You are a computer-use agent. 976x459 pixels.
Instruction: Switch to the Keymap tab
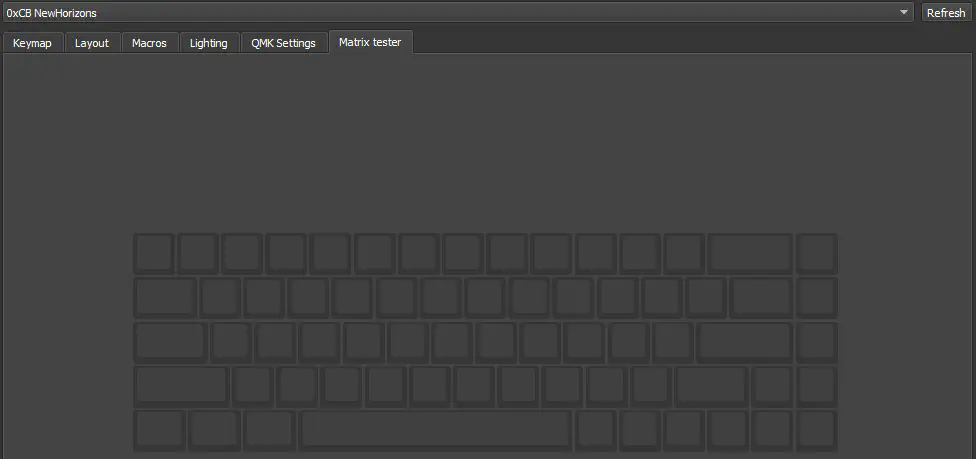pyautogui.click(x=32, y=43)
